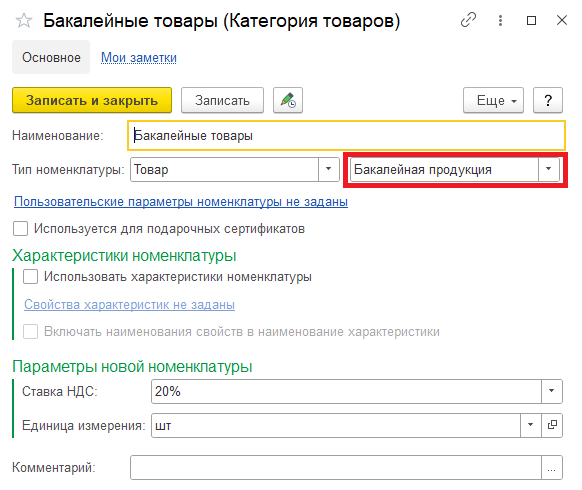582x490 pixels.
Task: Click the ellipsis button in Комментарий field
Action: pos(552,468)
